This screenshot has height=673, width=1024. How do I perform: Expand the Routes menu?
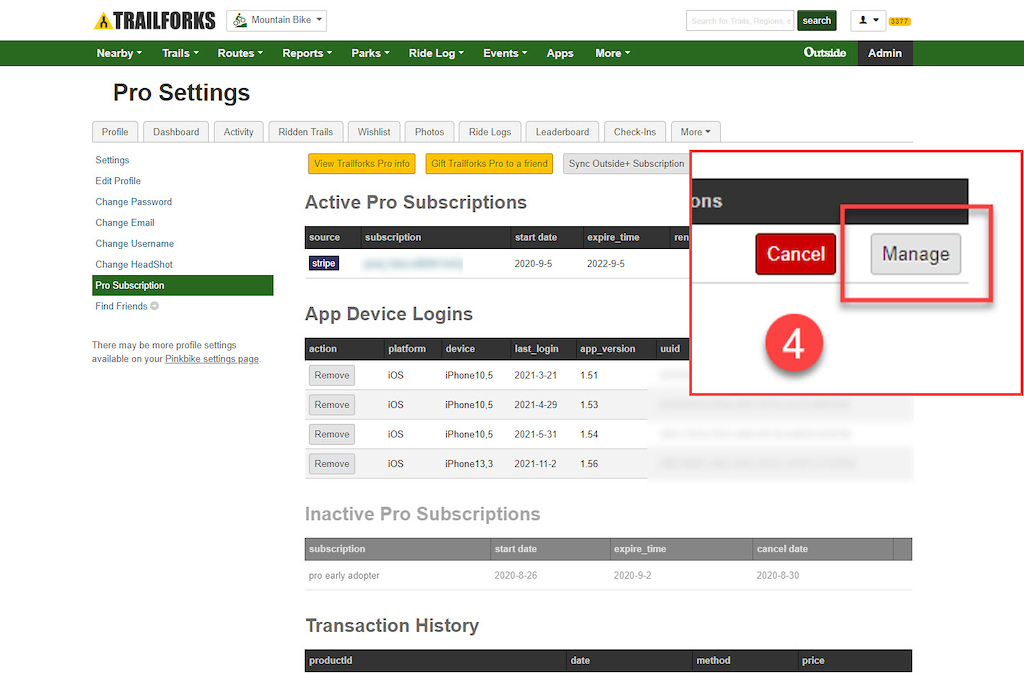click(x=240, y=53)
